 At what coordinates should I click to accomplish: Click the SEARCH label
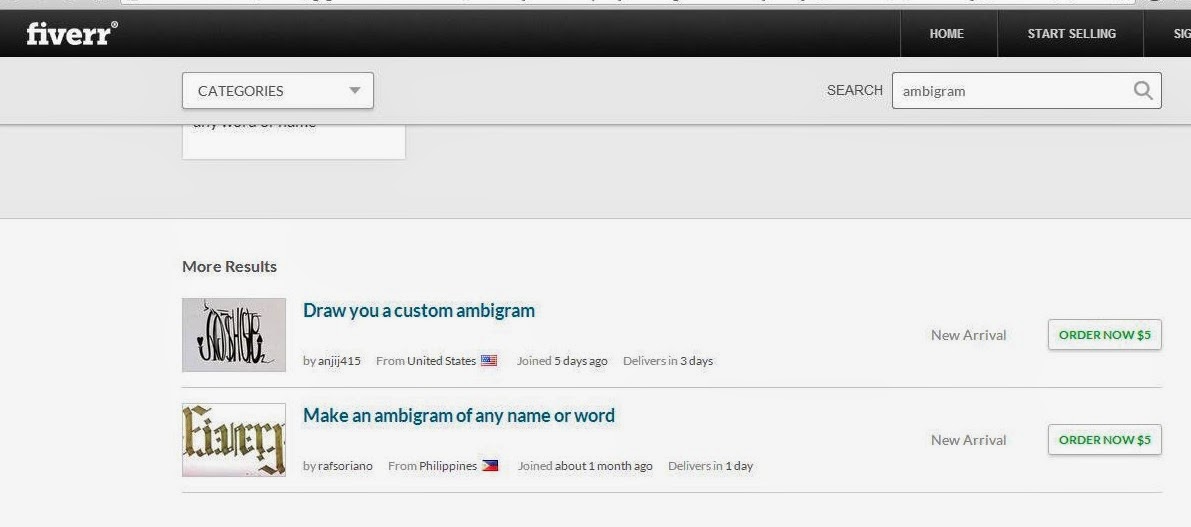[855, 90]
